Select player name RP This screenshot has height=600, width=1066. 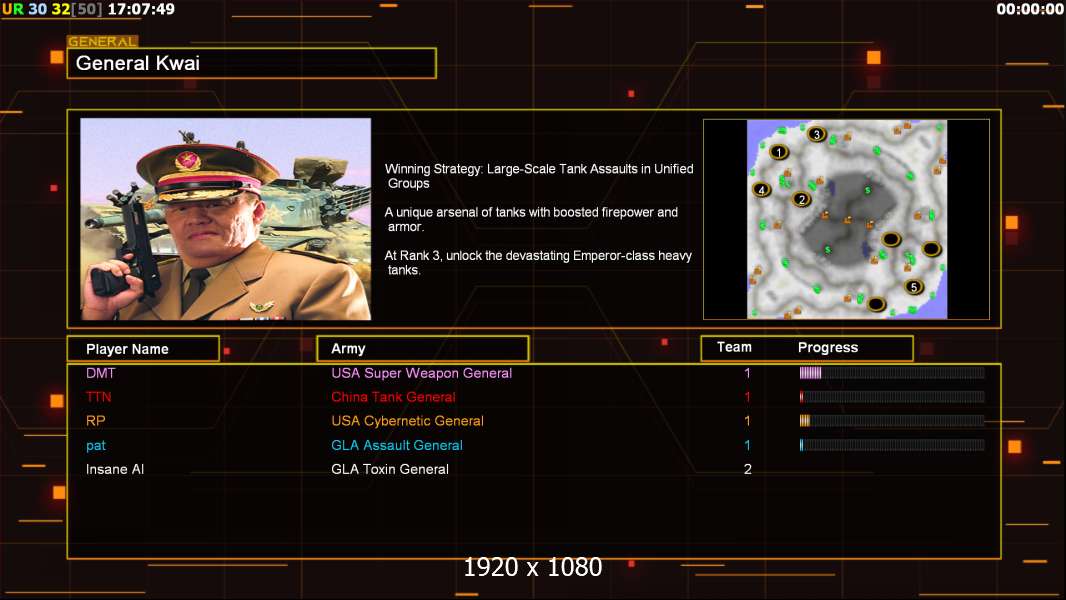95,421
